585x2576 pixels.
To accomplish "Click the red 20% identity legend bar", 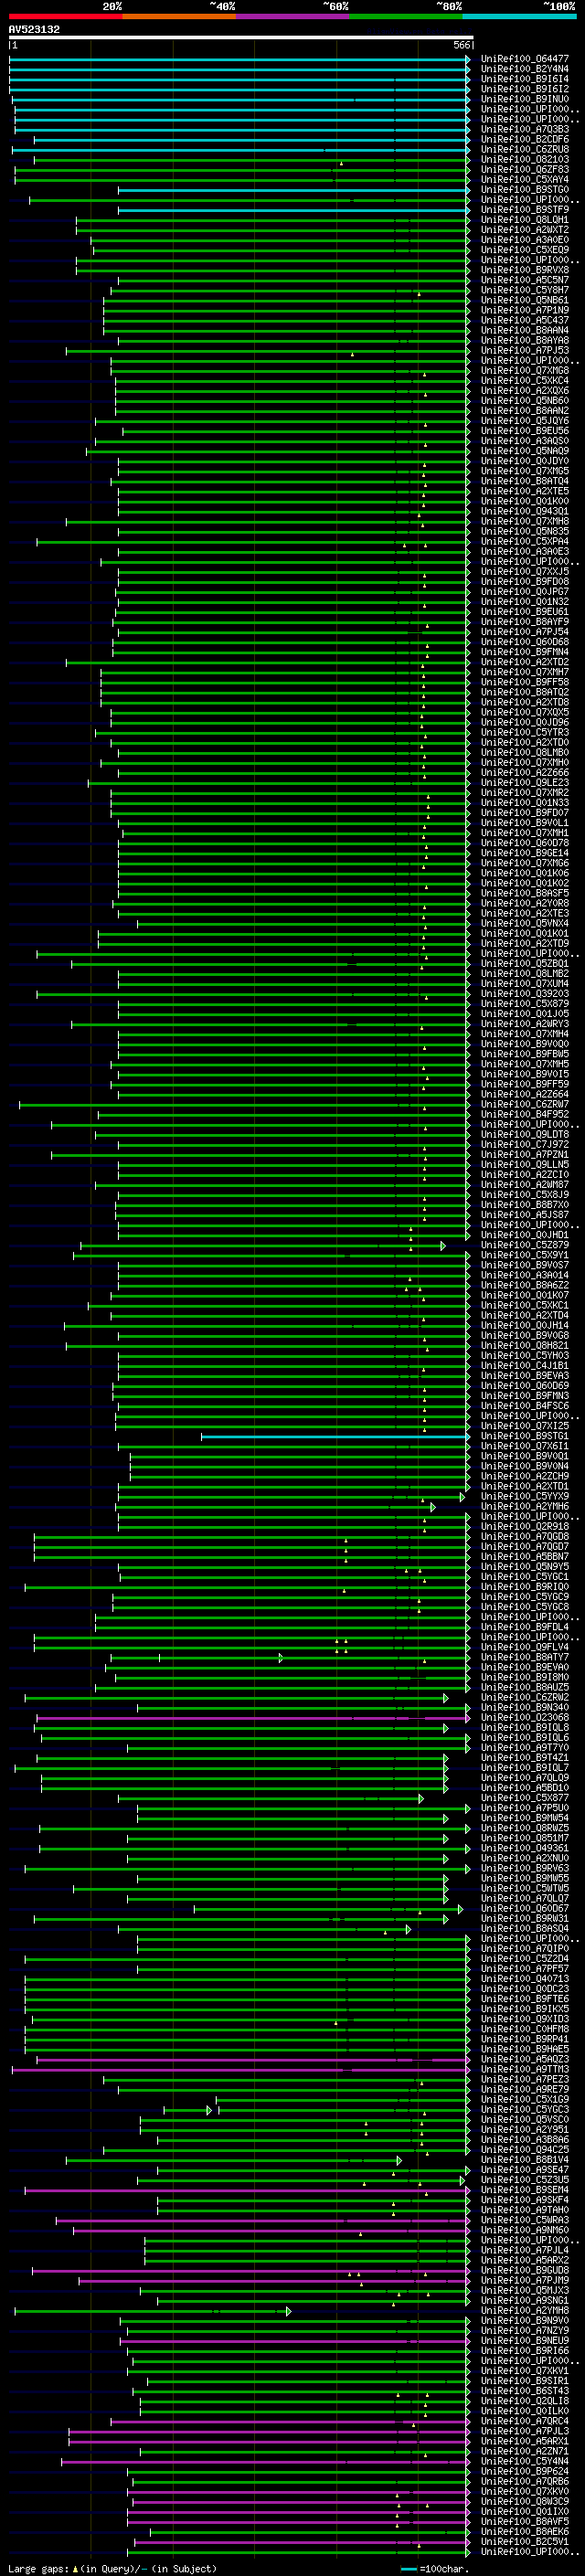I will [65, 16].
